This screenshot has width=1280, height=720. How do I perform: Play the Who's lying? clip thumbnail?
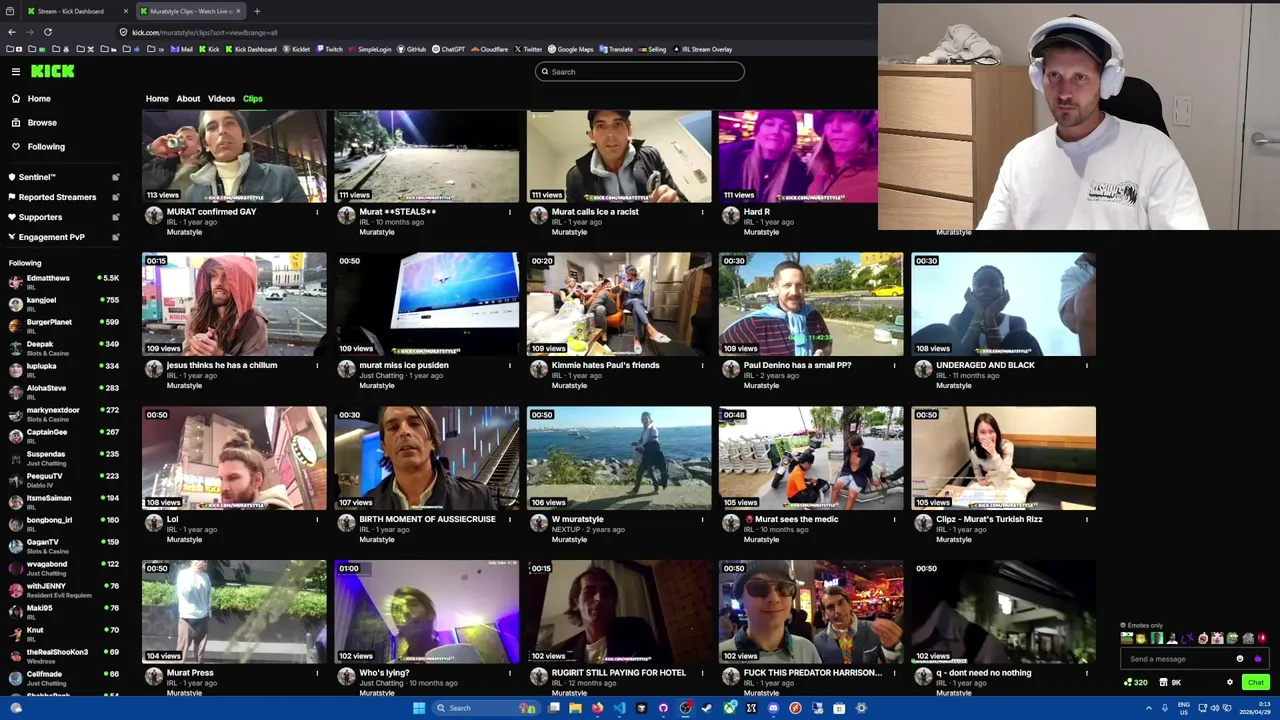(427, 612)
